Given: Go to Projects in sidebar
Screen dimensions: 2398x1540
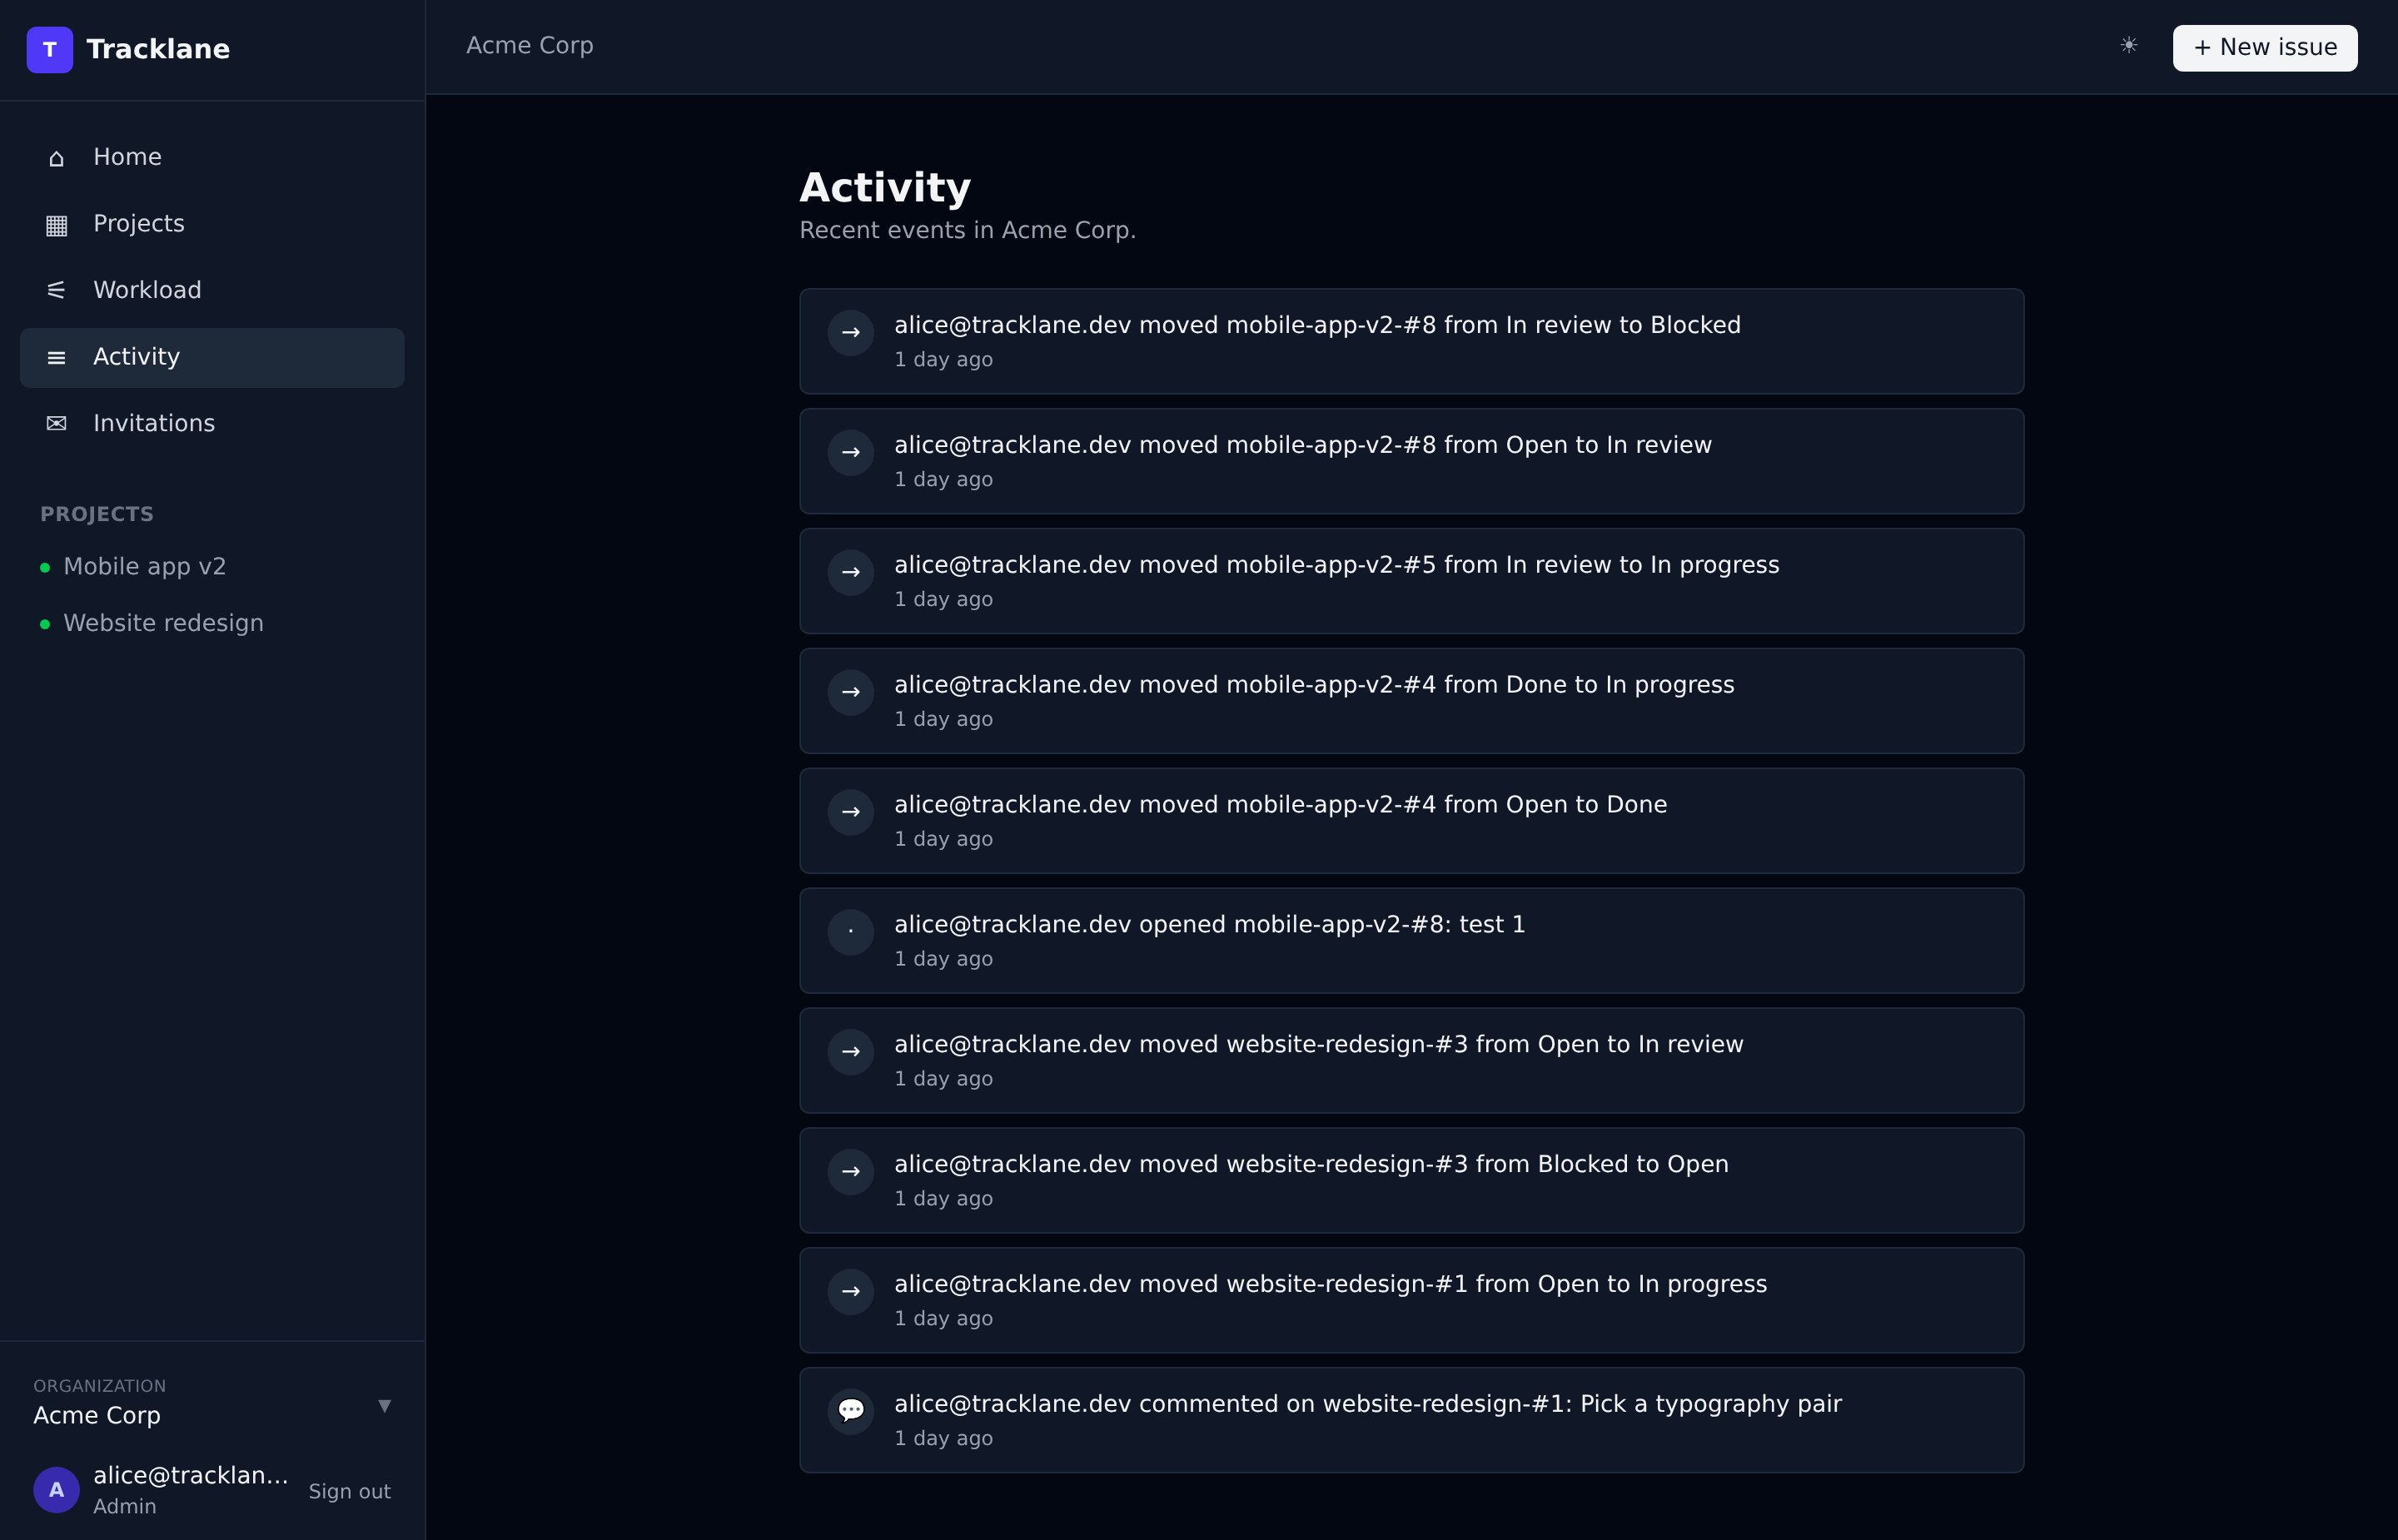Looking at the screenshot, I should click(212, 224).
